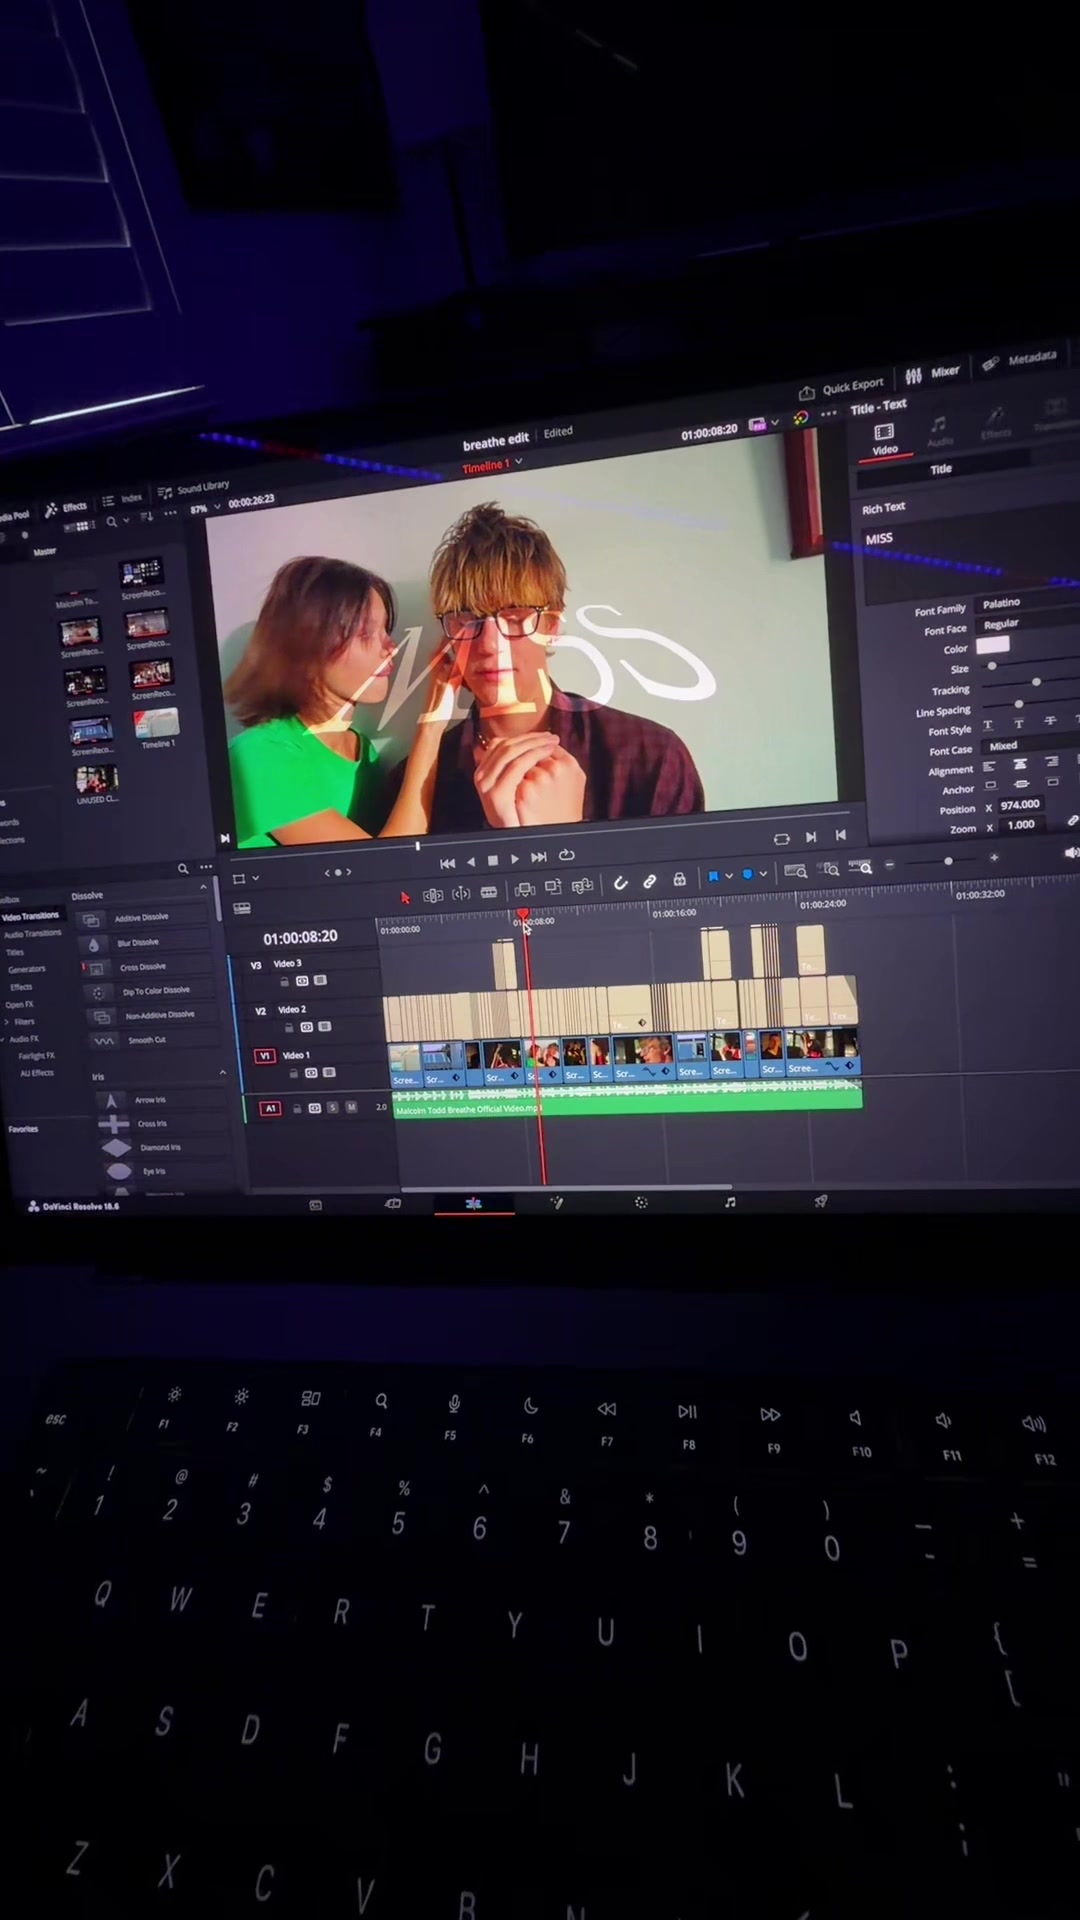Select the red arrow Selection Mode tool
This screenshot has width=1080, height=1920.
click(x=405, y=897)
